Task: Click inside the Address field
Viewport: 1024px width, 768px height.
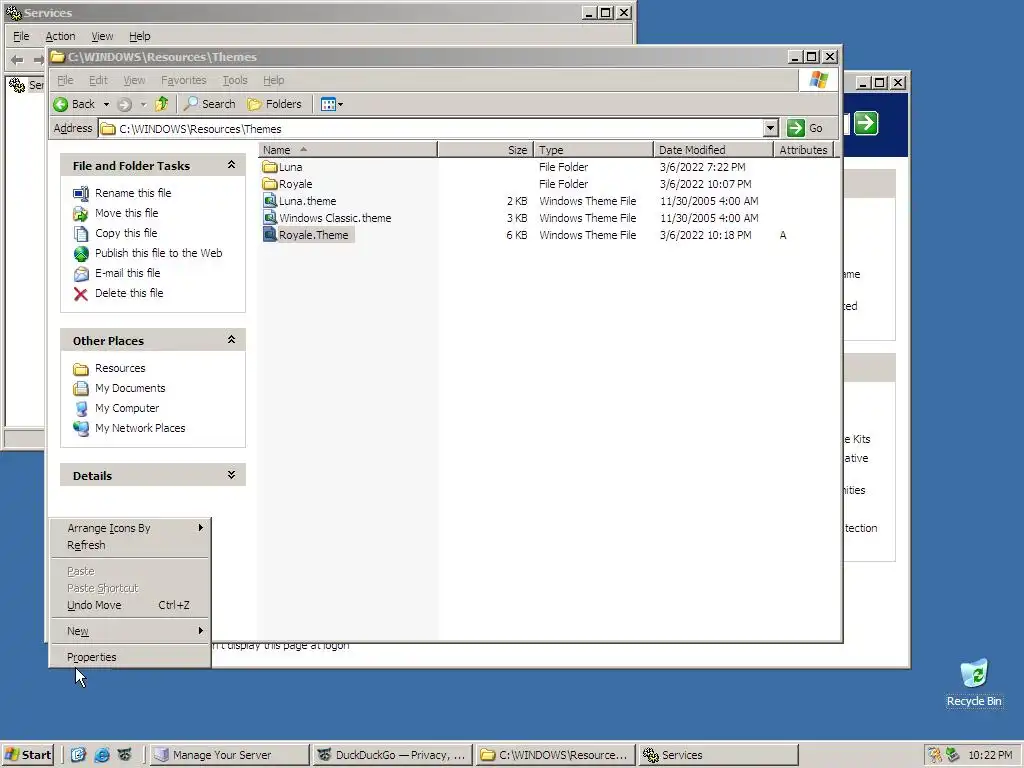Action: click(x=431, y=129)
